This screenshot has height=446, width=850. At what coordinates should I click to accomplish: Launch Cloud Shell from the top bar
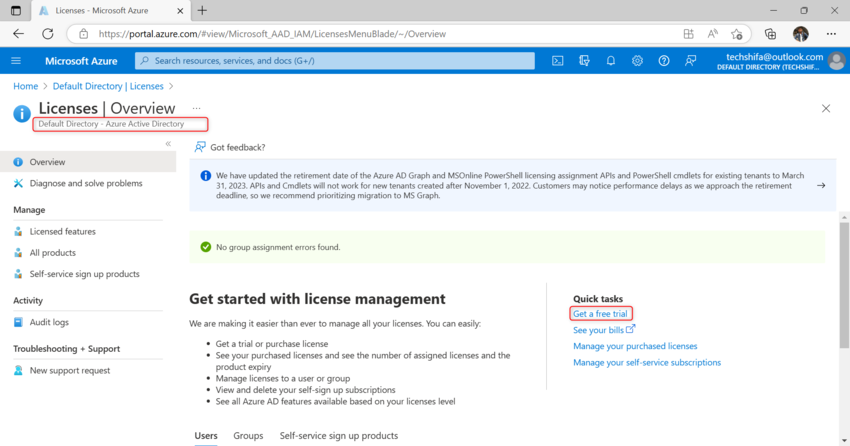pos(557,61)
